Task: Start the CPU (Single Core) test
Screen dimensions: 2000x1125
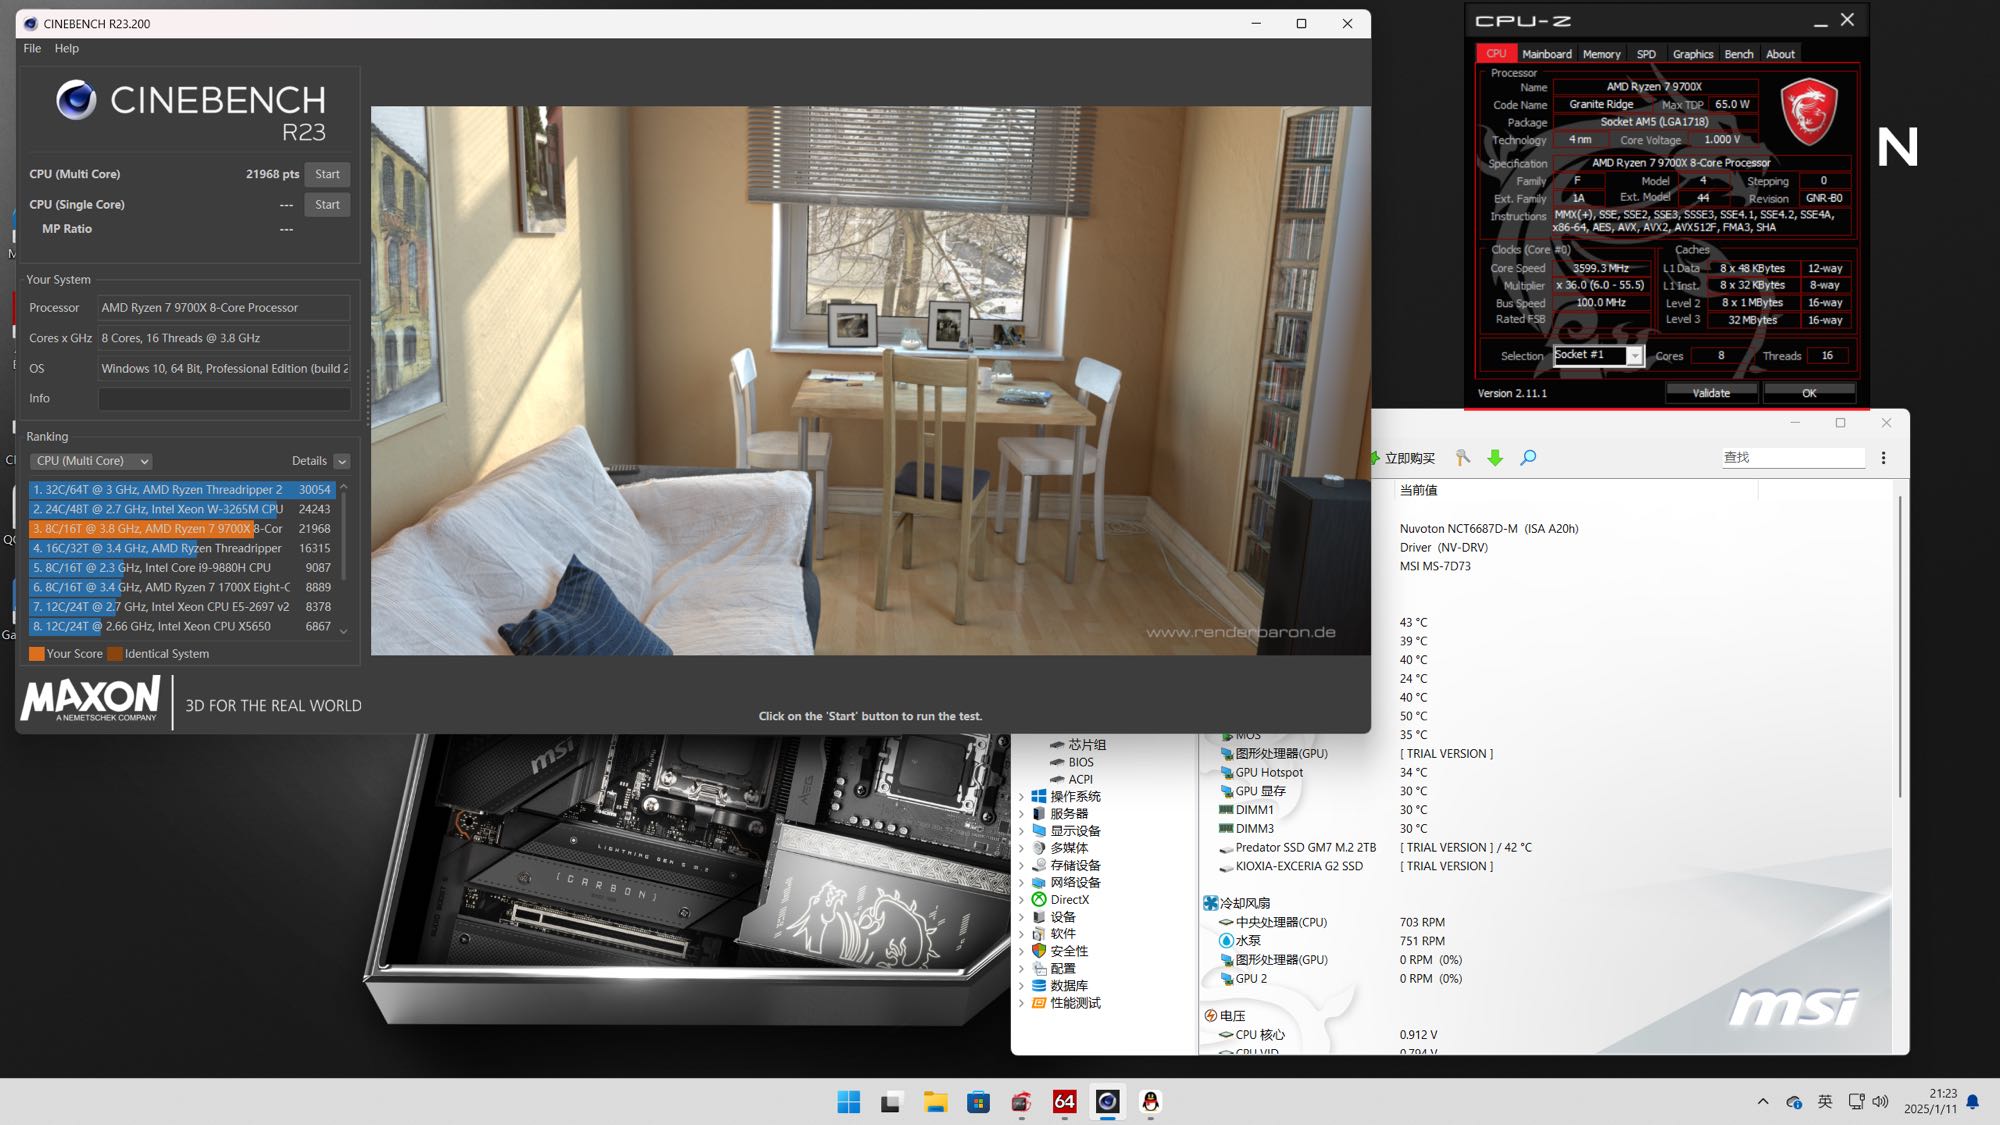Action: click(327, 205)
